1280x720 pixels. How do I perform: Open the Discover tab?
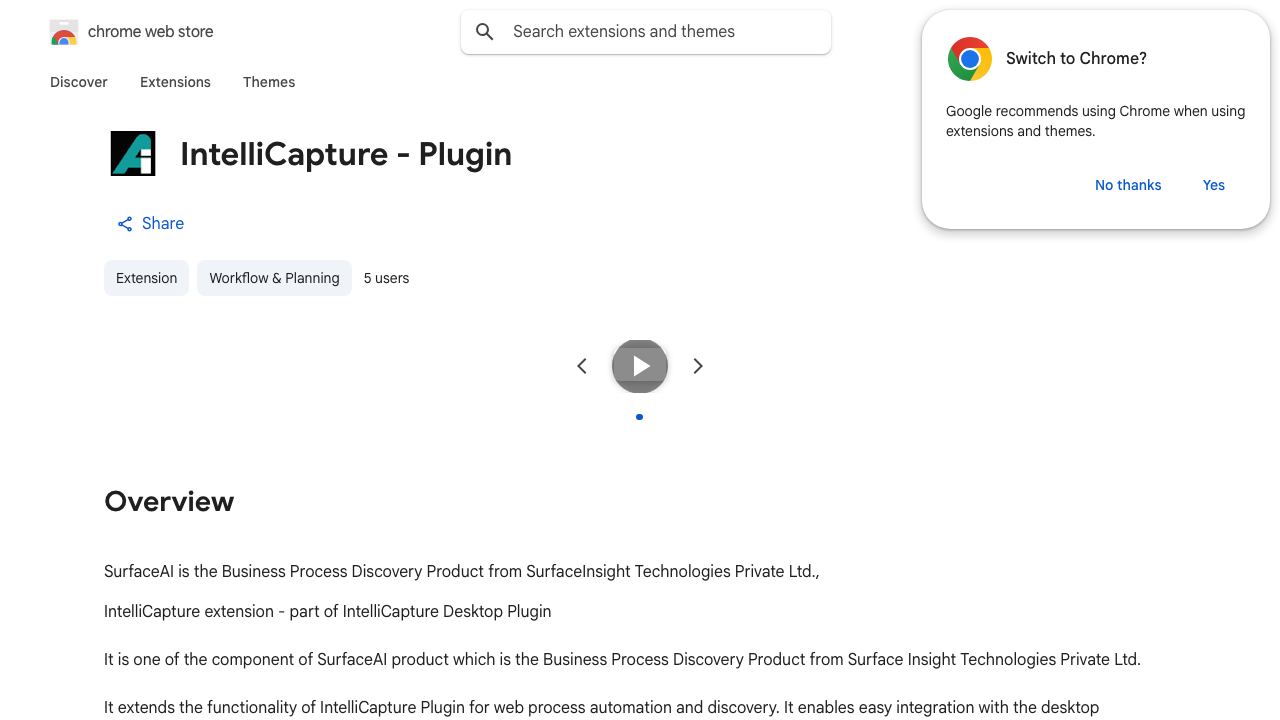coord(79,82)
